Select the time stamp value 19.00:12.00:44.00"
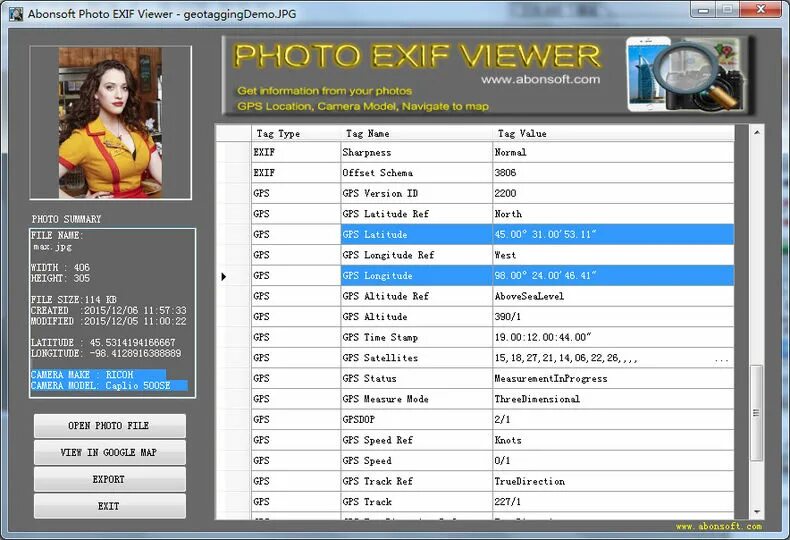Viewport: 790px width, 540px height. point(613,338)
